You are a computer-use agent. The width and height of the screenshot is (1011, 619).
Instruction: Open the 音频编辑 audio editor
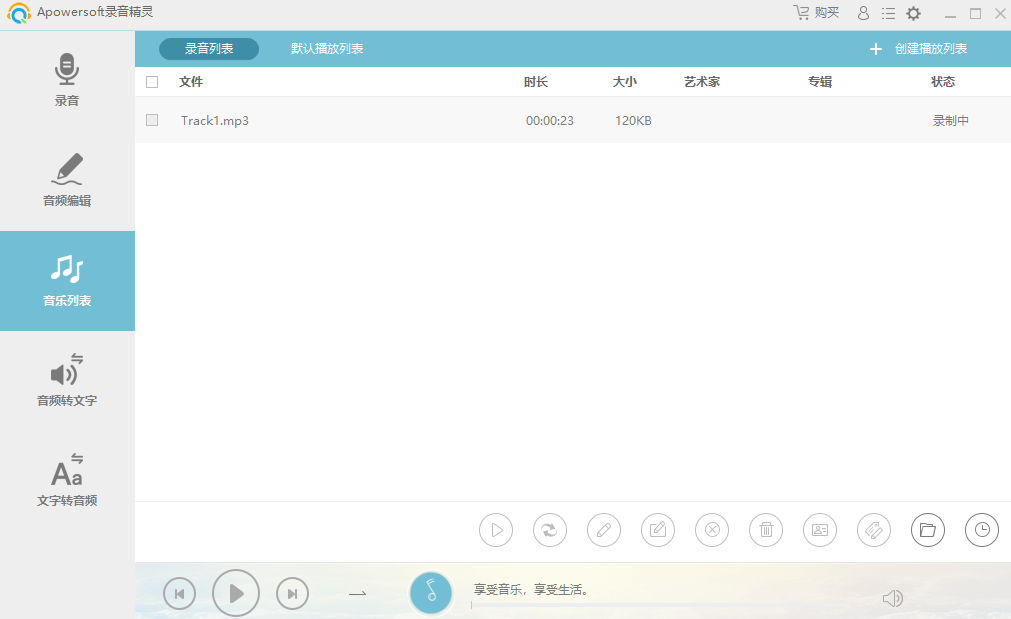[x=67, y=181]
